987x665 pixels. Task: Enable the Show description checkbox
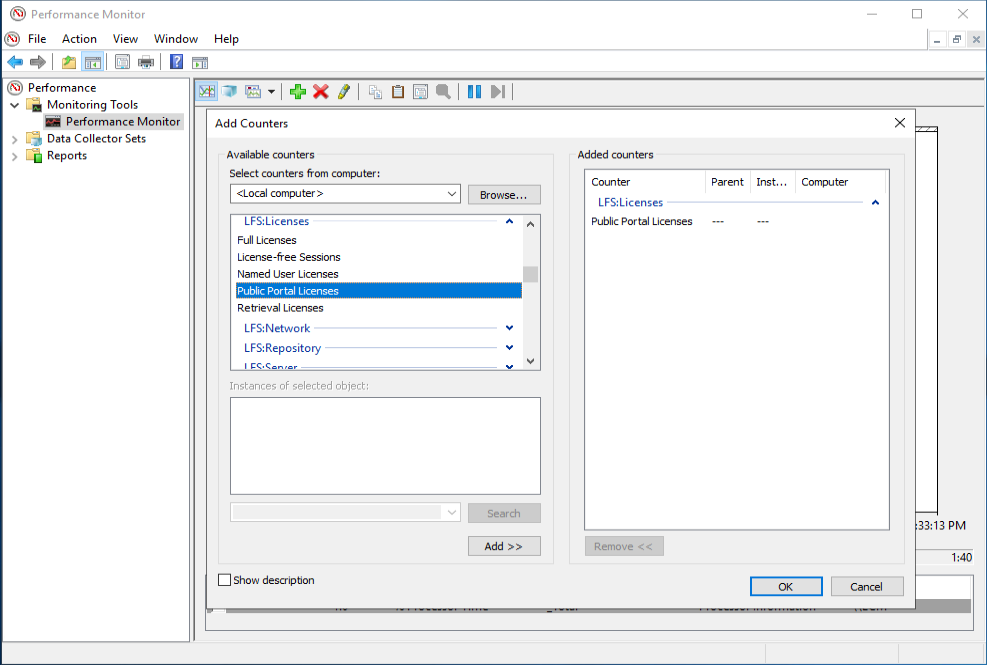point(225,580)
